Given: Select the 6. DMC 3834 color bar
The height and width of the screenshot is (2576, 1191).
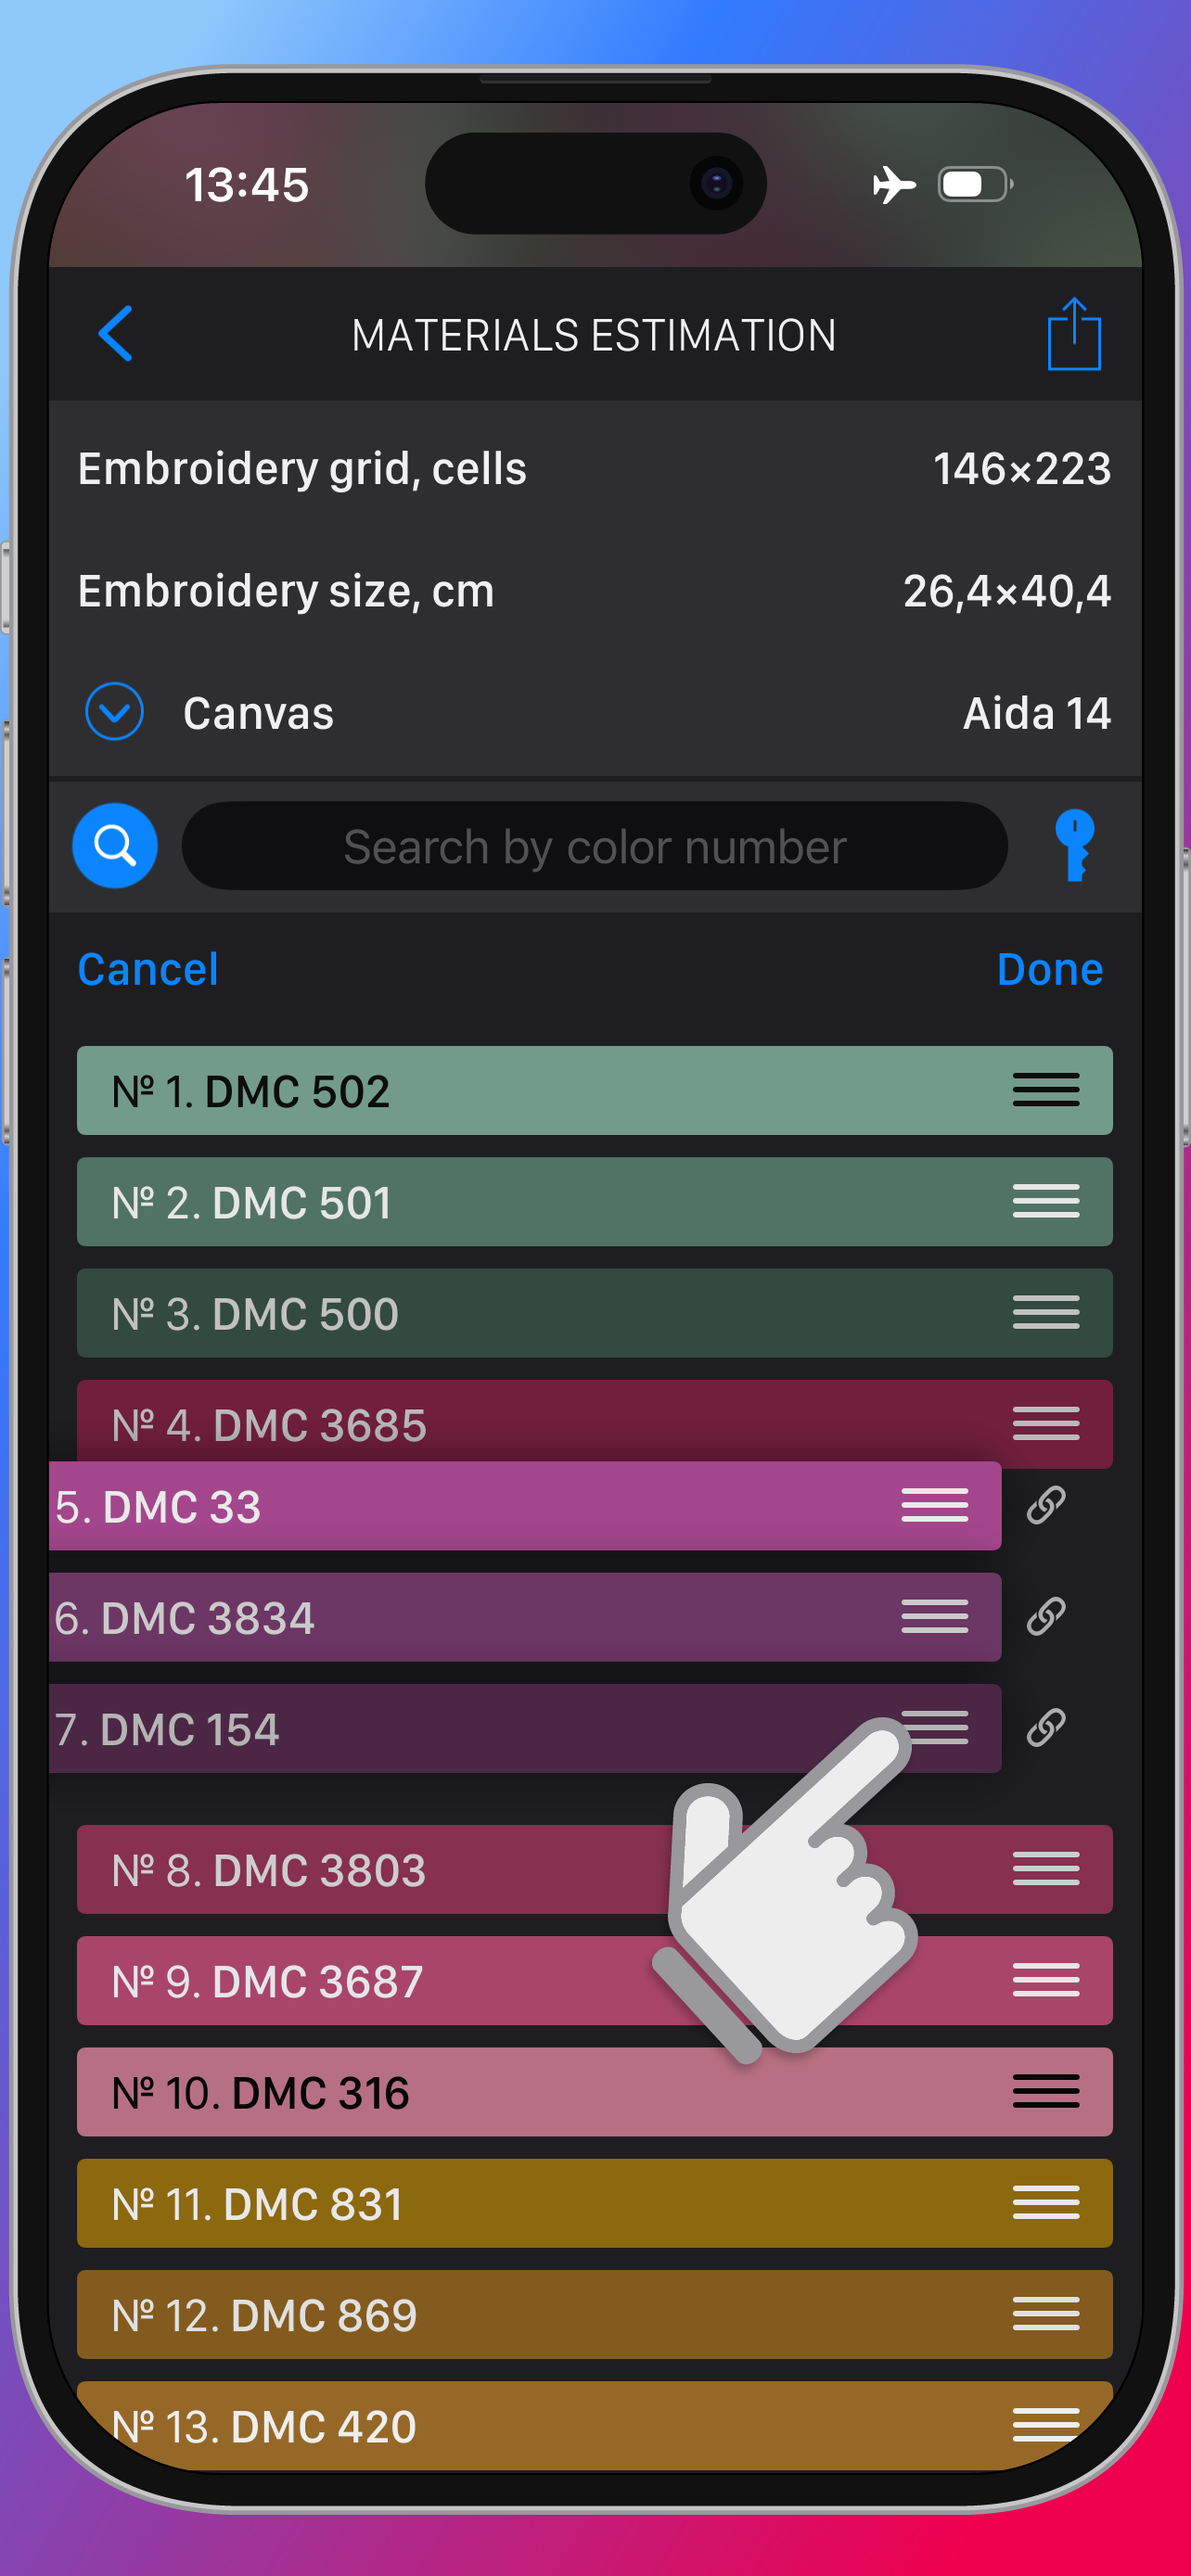Looking at the screenshot, I should [525, 1616].
